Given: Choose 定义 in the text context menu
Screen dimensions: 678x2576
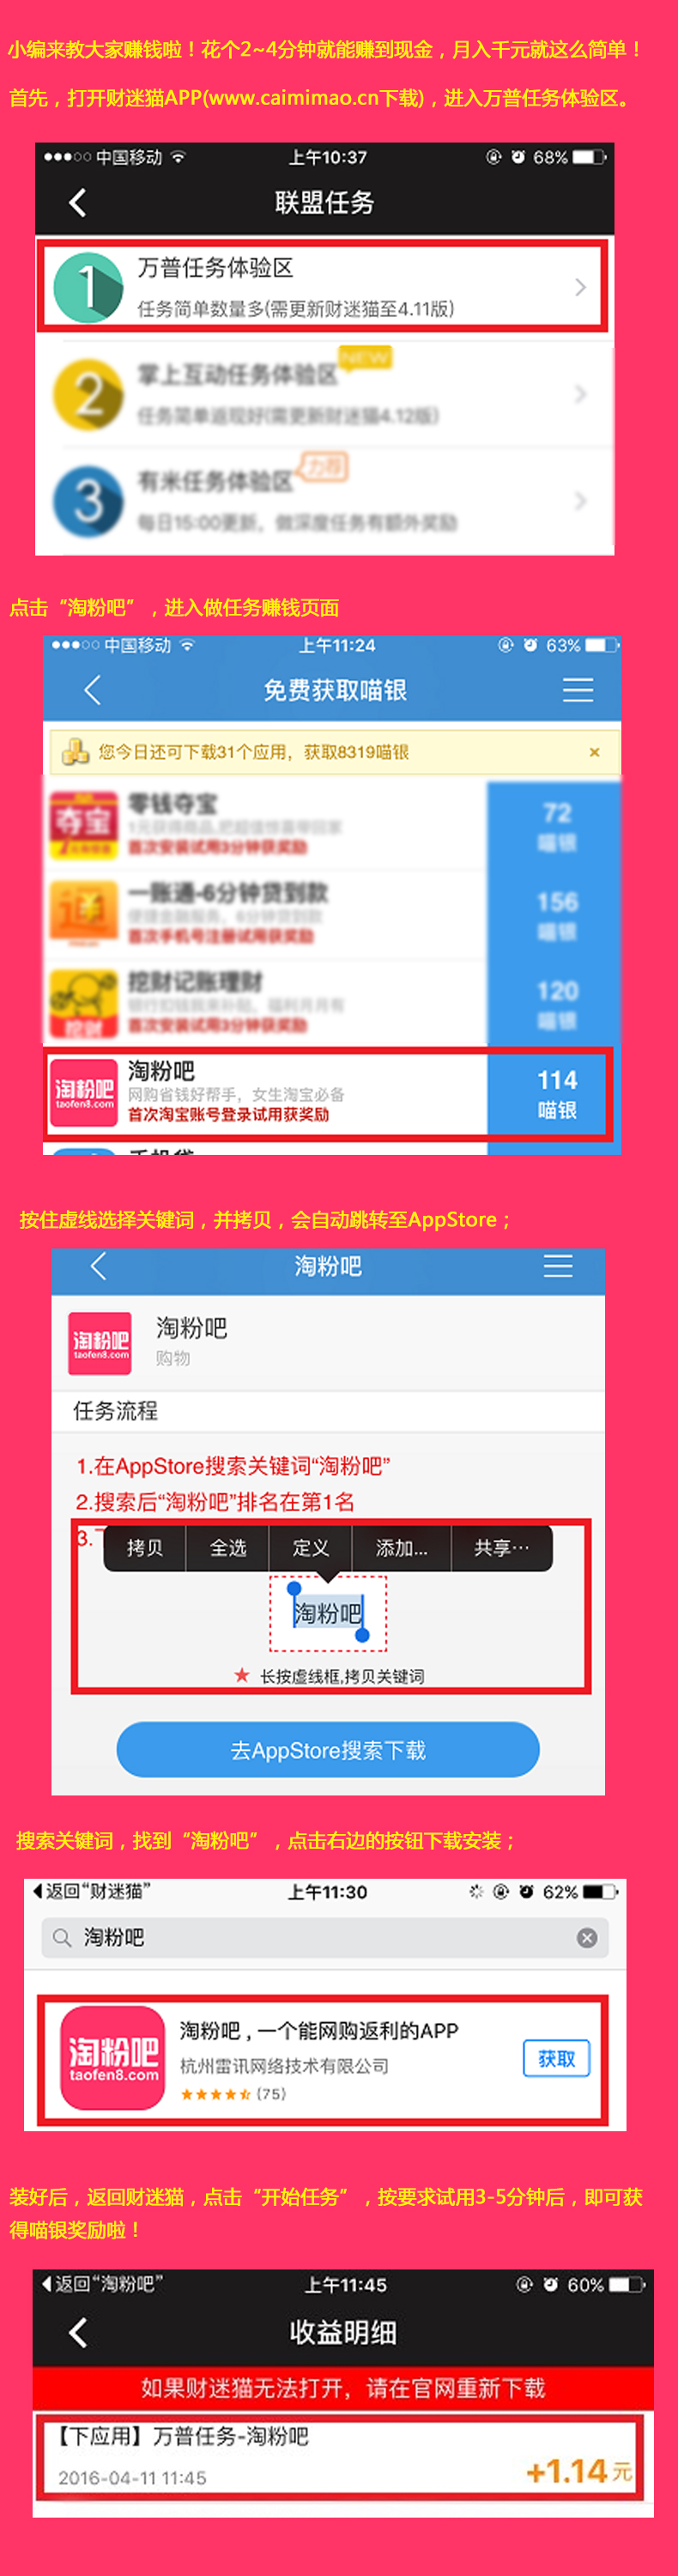Looking at the screenshot, I should (x=311, y=1548).
